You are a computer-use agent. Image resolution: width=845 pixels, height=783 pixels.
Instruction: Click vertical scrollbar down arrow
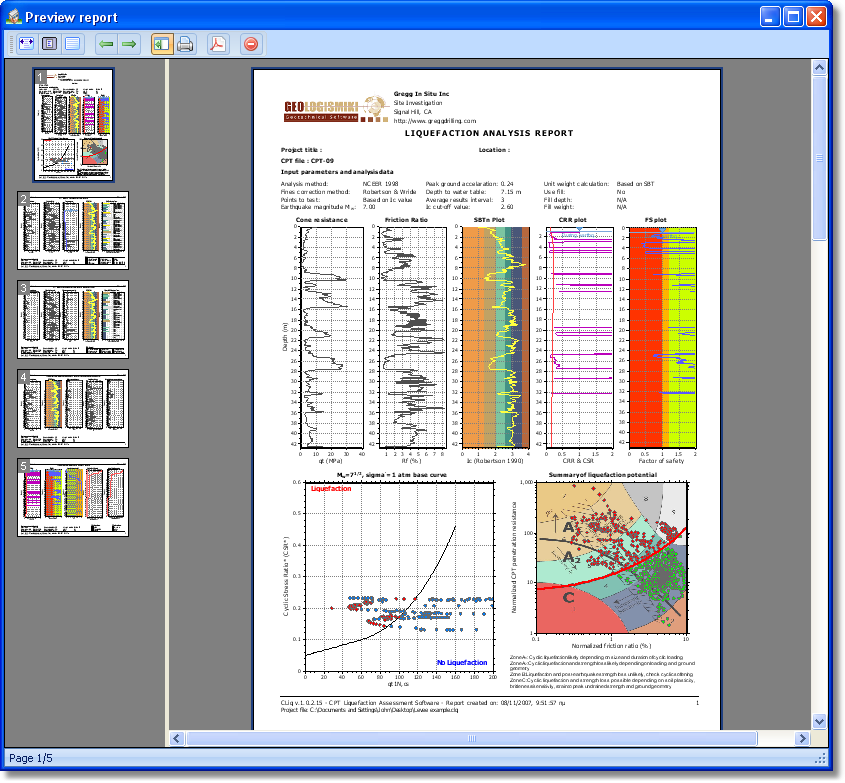coord(819,721)
